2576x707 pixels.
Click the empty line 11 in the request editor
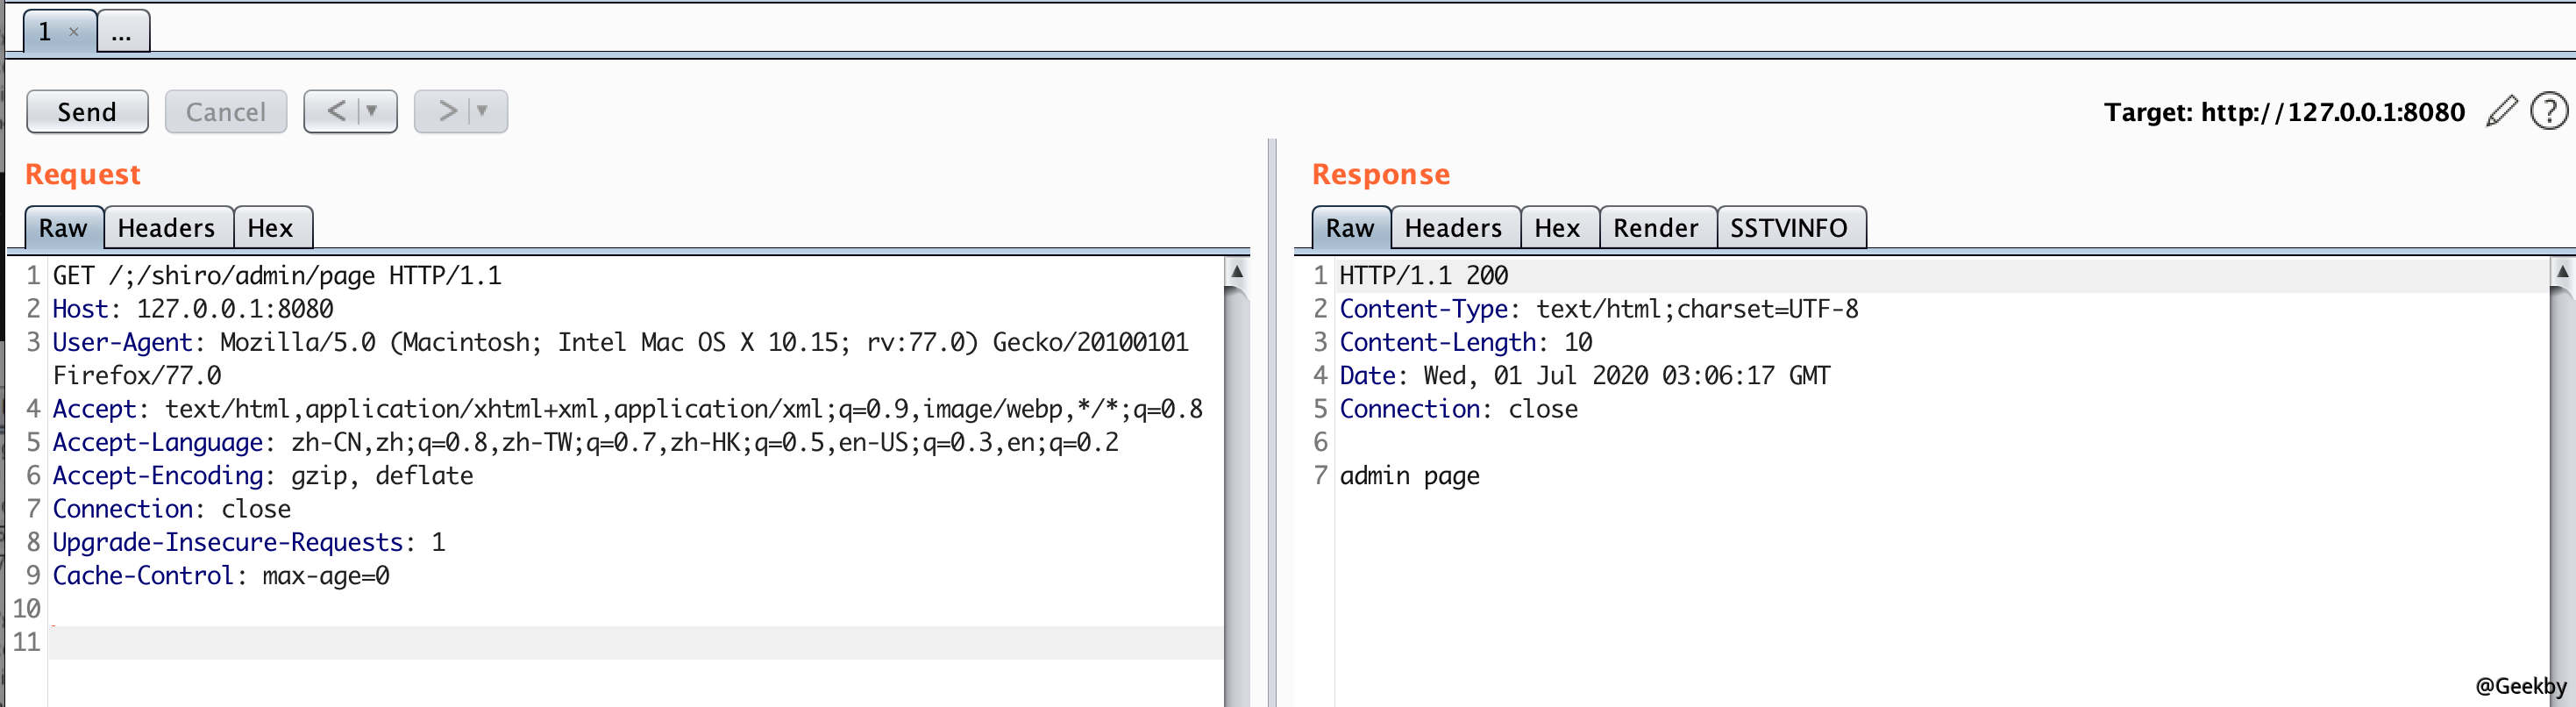click(600, 642)
